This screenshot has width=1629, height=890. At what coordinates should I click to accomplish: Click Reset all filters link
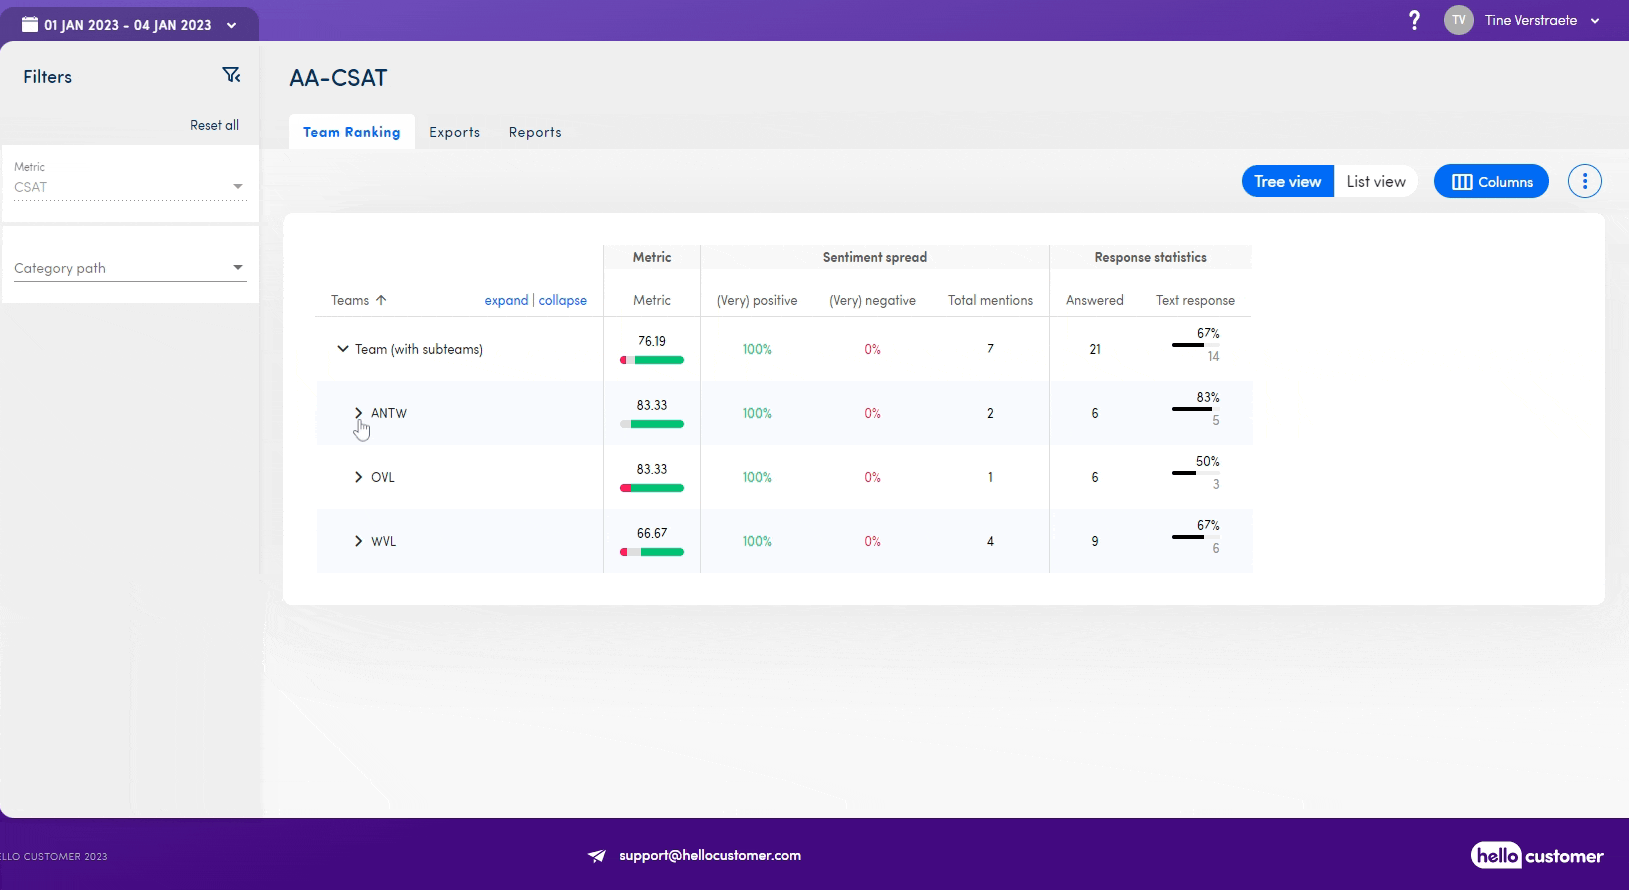[x=214, y=125]
